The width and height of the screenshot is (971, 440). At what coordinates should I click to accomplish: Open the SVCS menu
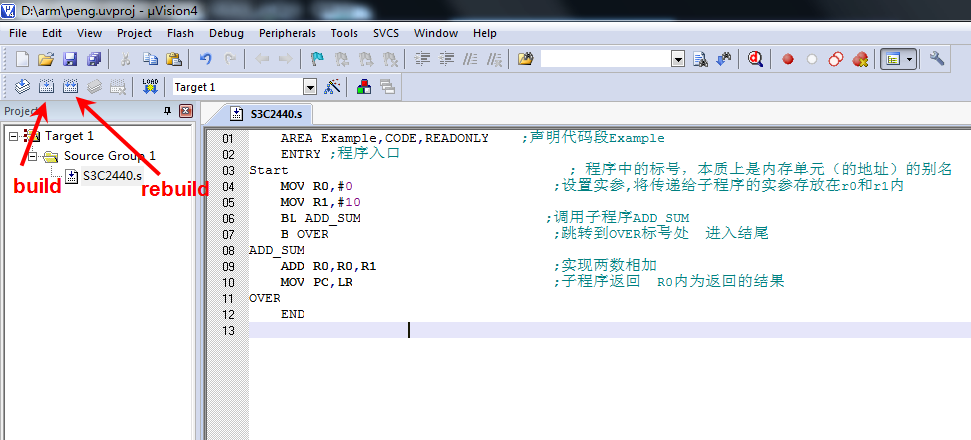point(386,33)
